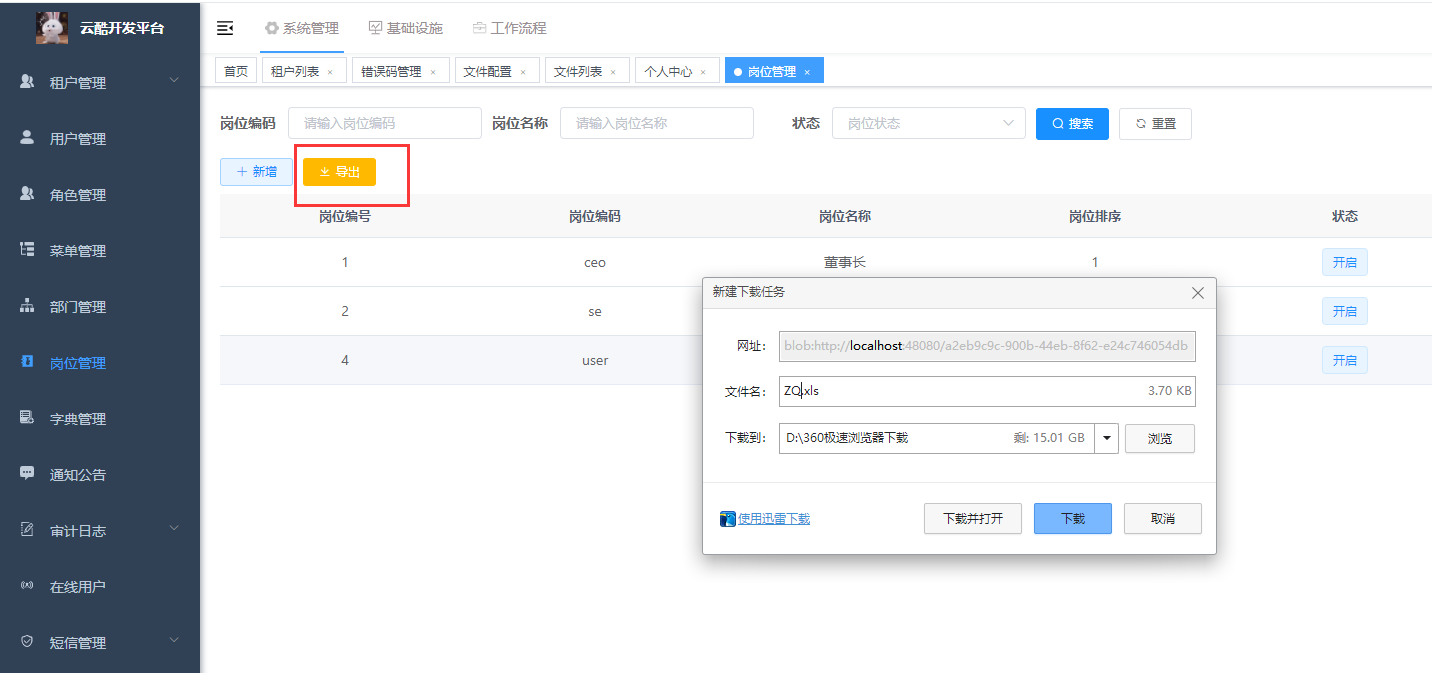This screenshot has width=1432, height=673.
Task: Click the 文件名 field containing ZQ.xls
Action: point(987,391)
